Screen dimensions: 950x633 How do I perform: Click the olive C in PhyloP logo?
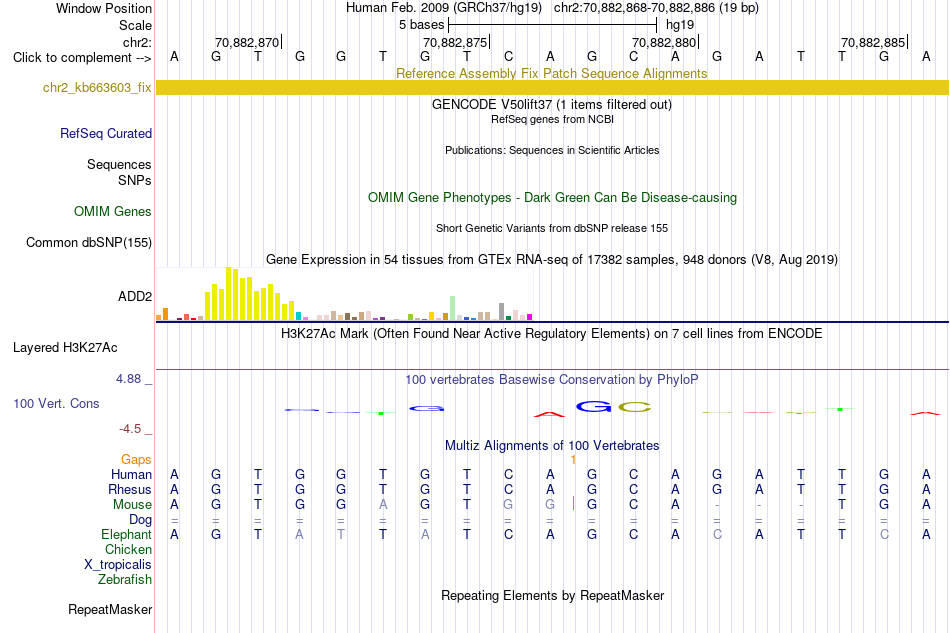click(634, 407)
